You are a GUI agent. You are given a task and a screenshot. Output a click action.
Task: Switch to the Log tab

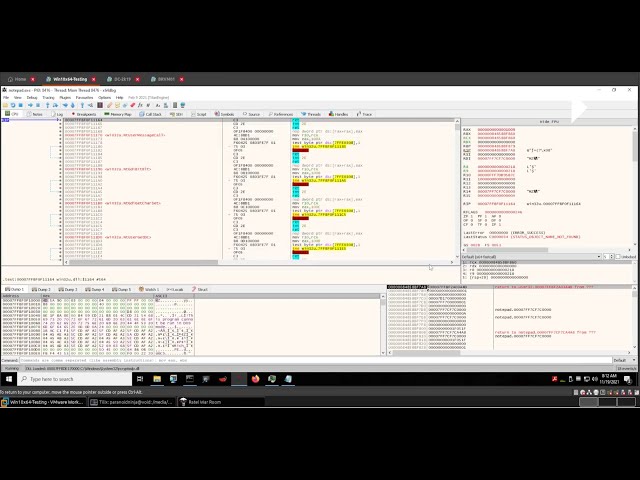tap(58, 114)
